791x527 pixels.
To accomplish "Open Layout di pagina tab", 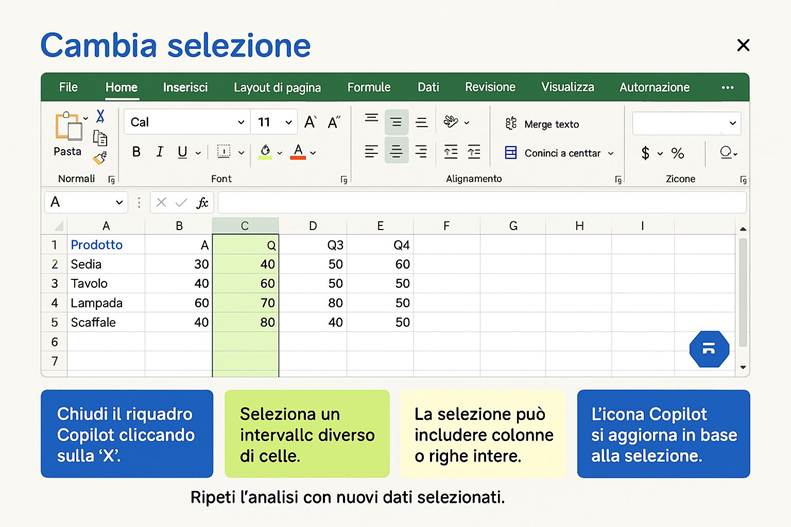I will click(x=277, y=88).
